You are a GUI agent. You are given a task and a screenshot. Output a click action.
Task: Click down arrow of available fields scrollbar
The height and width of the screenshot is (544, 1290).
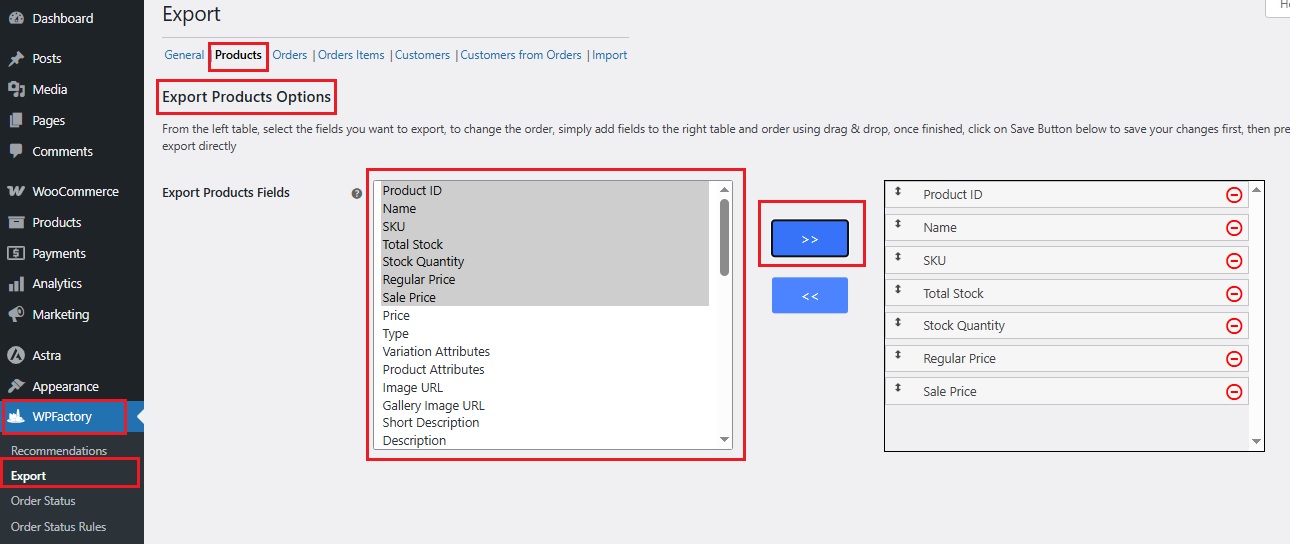click(x=724, y=439)
